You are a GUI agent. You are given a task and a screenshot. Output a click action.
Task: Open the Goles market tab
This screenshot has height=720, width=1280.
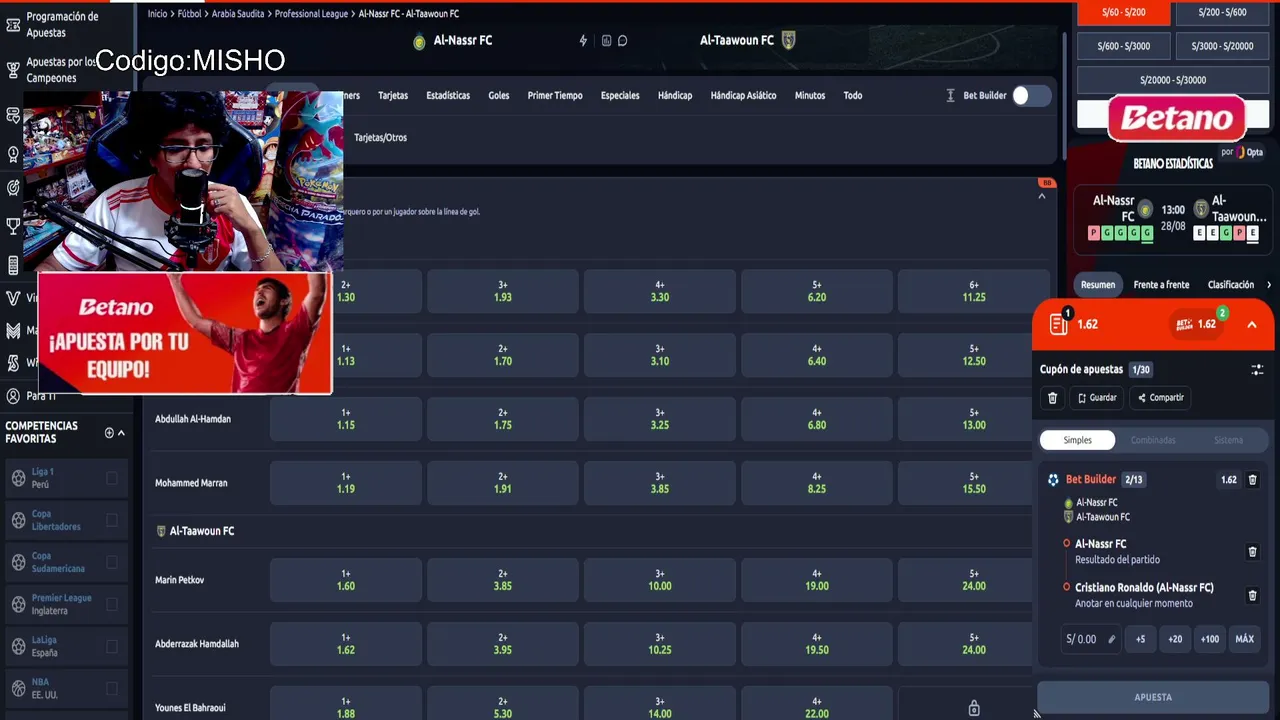(x=499, y=96)
